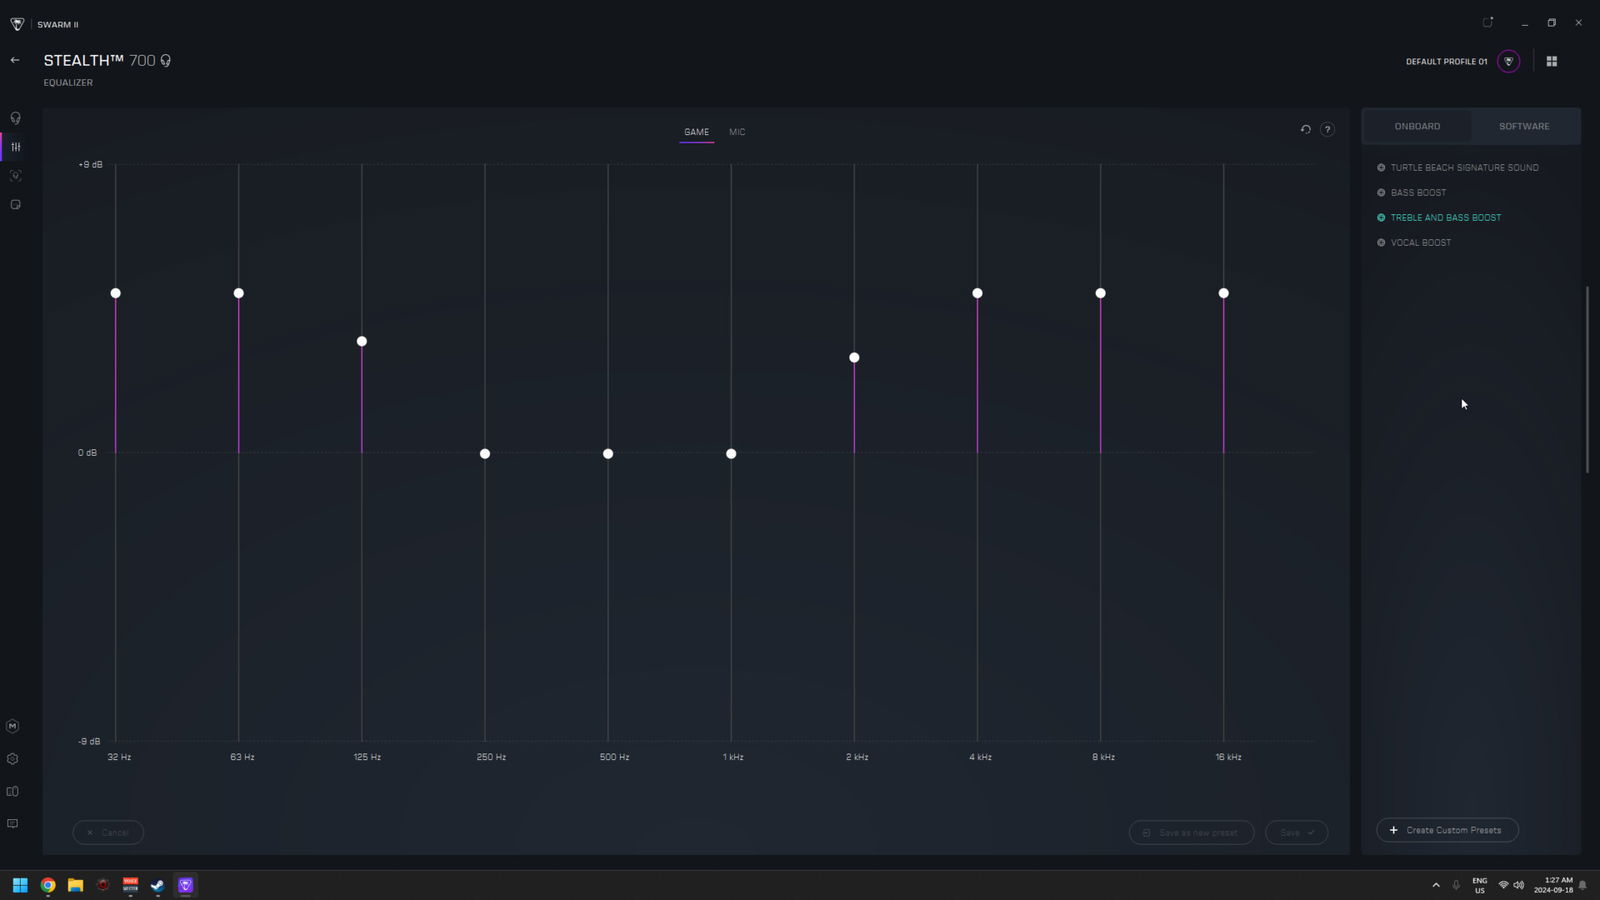Screen dimensions: 1600x900
Task: Switch to the MIC equalizer tab
Action: click(737, 132)
